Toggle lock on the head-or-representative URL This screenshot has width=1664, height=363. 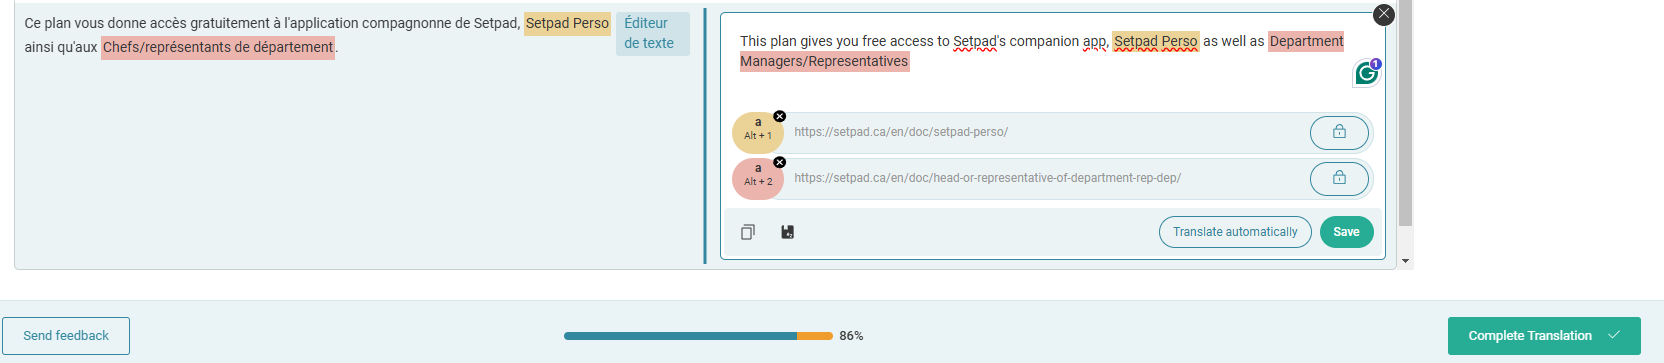[1339, 178]
